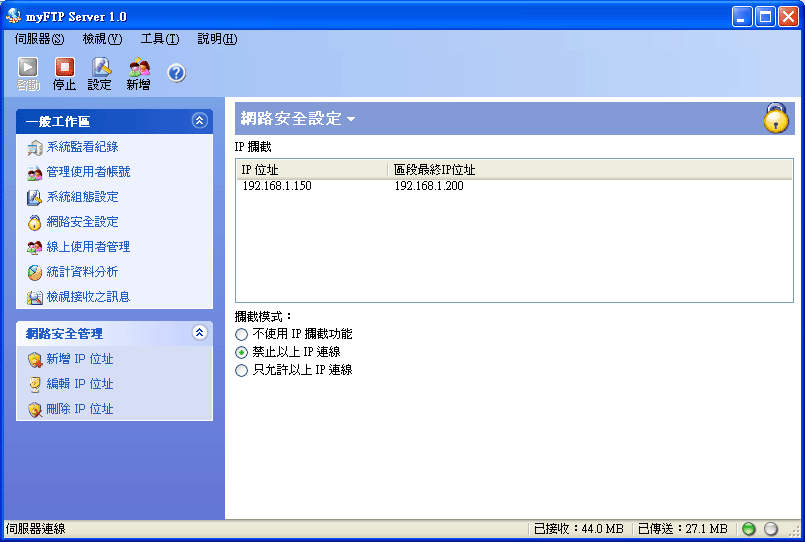Minimize the myFTP Server window
Screen dimensions: 805x542
741,17
